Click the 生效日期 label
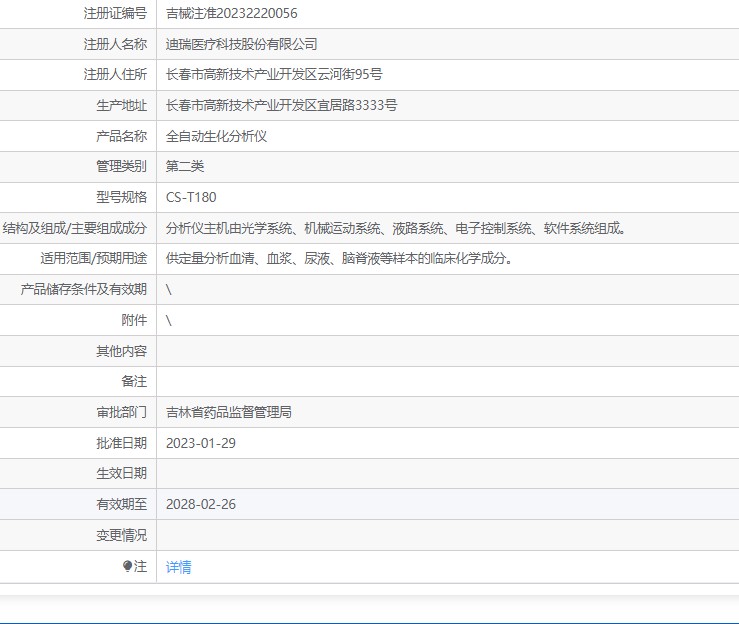Viewport: 739px width, 624px height. (122, 473)
